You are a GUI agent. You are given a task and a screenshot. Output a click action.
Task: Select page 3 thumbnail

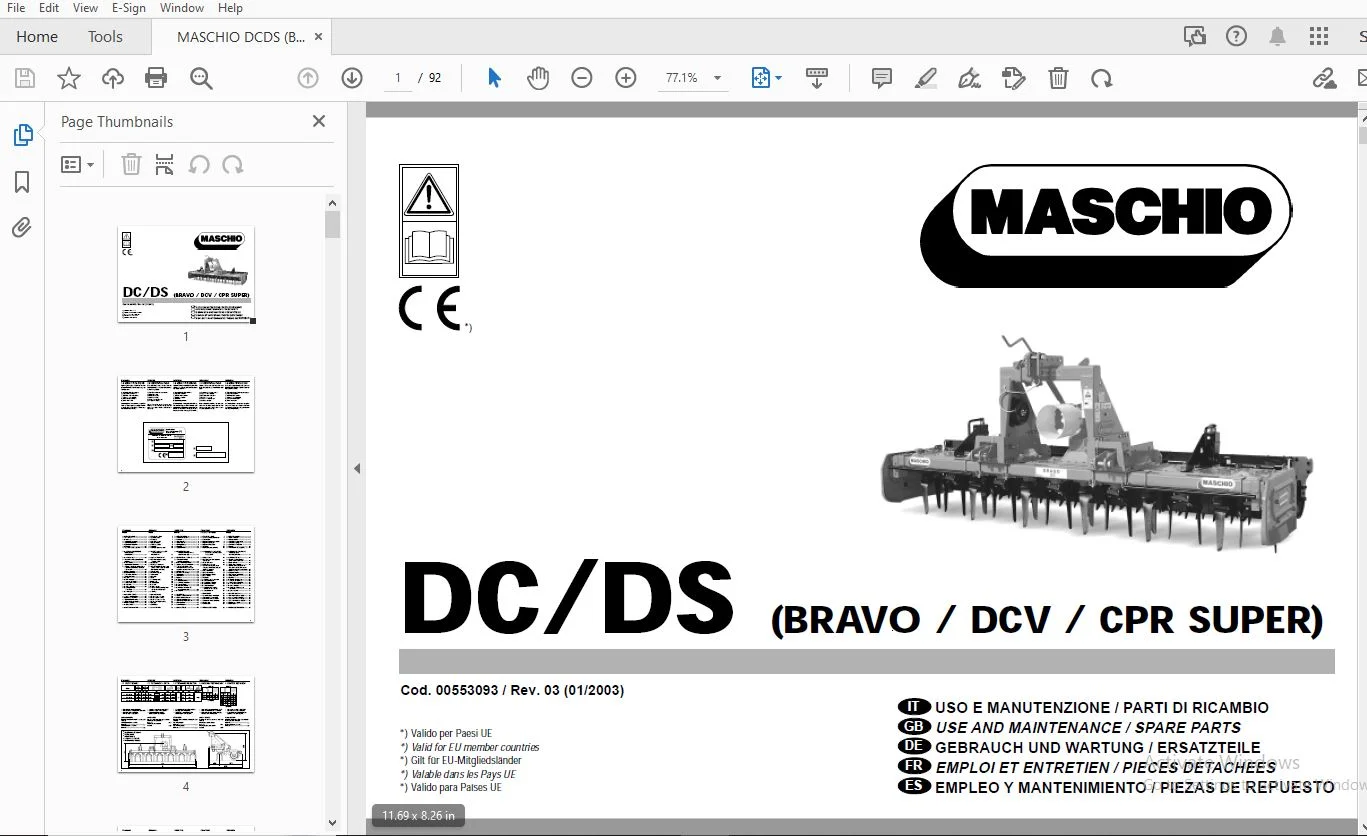tap(186, 574)
